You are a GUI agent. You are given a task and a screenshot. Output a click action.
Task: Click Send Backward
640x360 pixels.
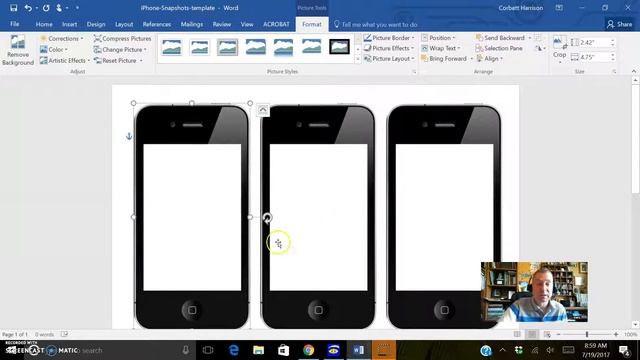500,38
